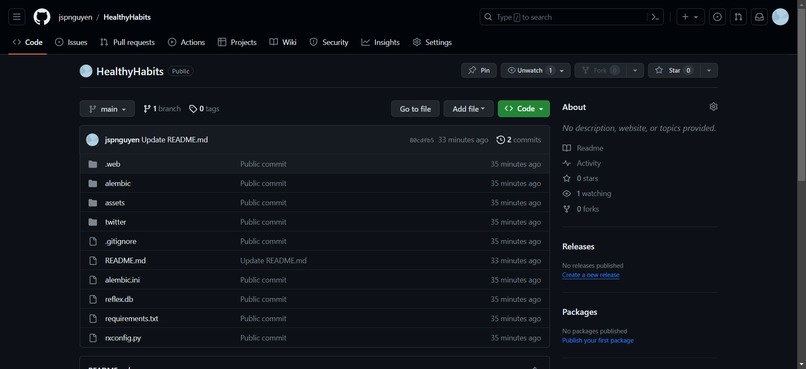Click in the search input field

571,17
